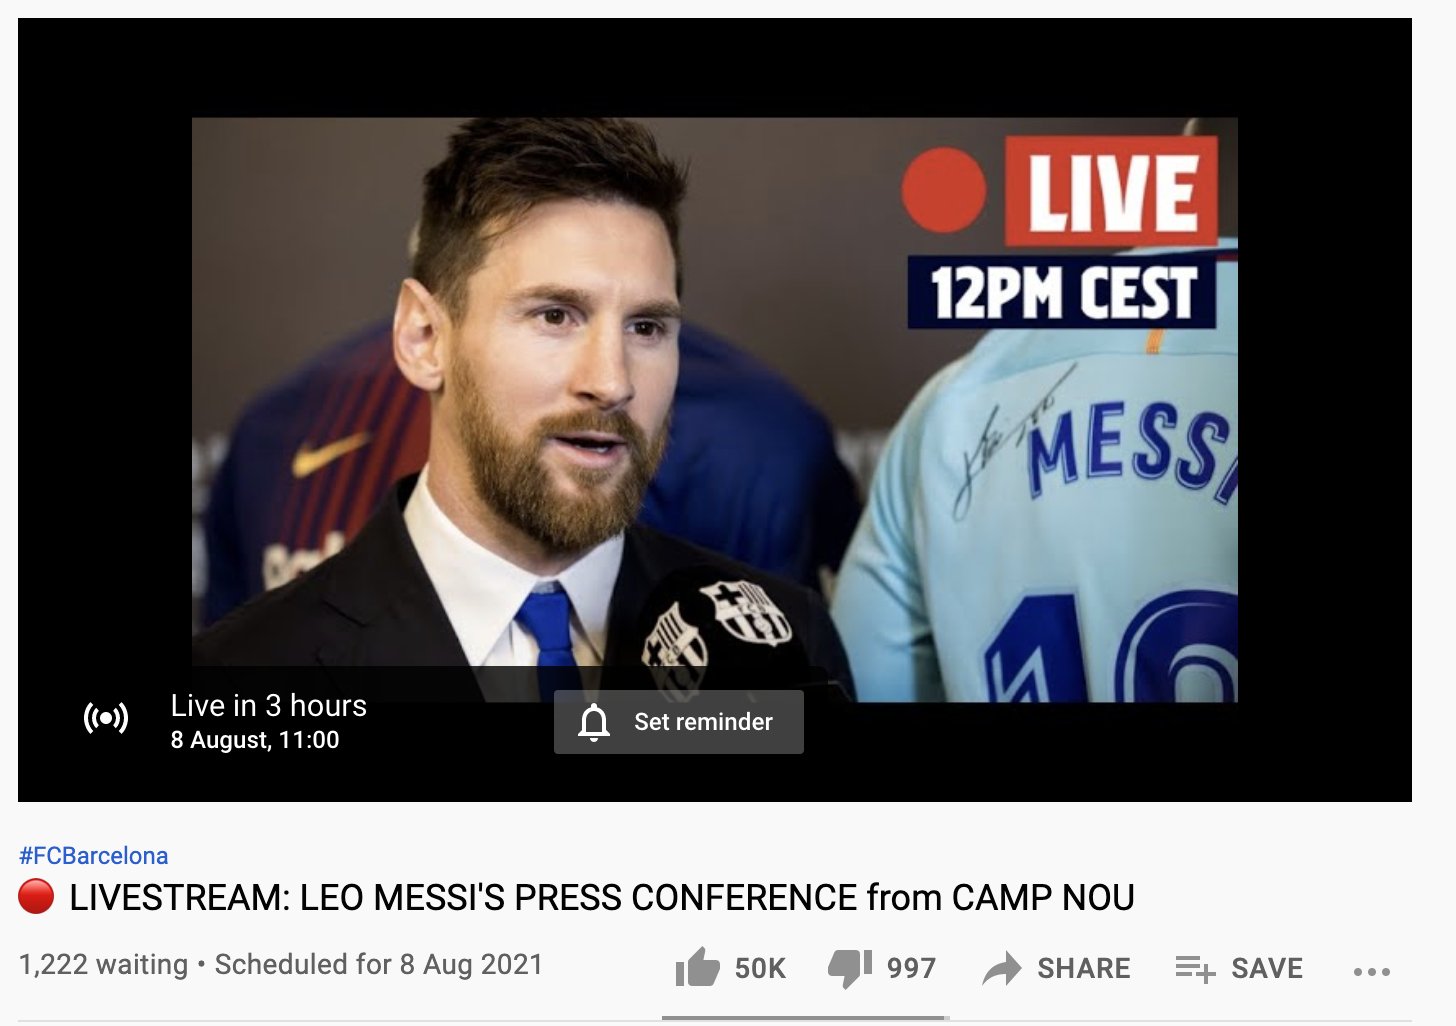This screenshot has height=1026, width=1456.
Task: Click the 50K like count
Action: [x=760, y=968]
